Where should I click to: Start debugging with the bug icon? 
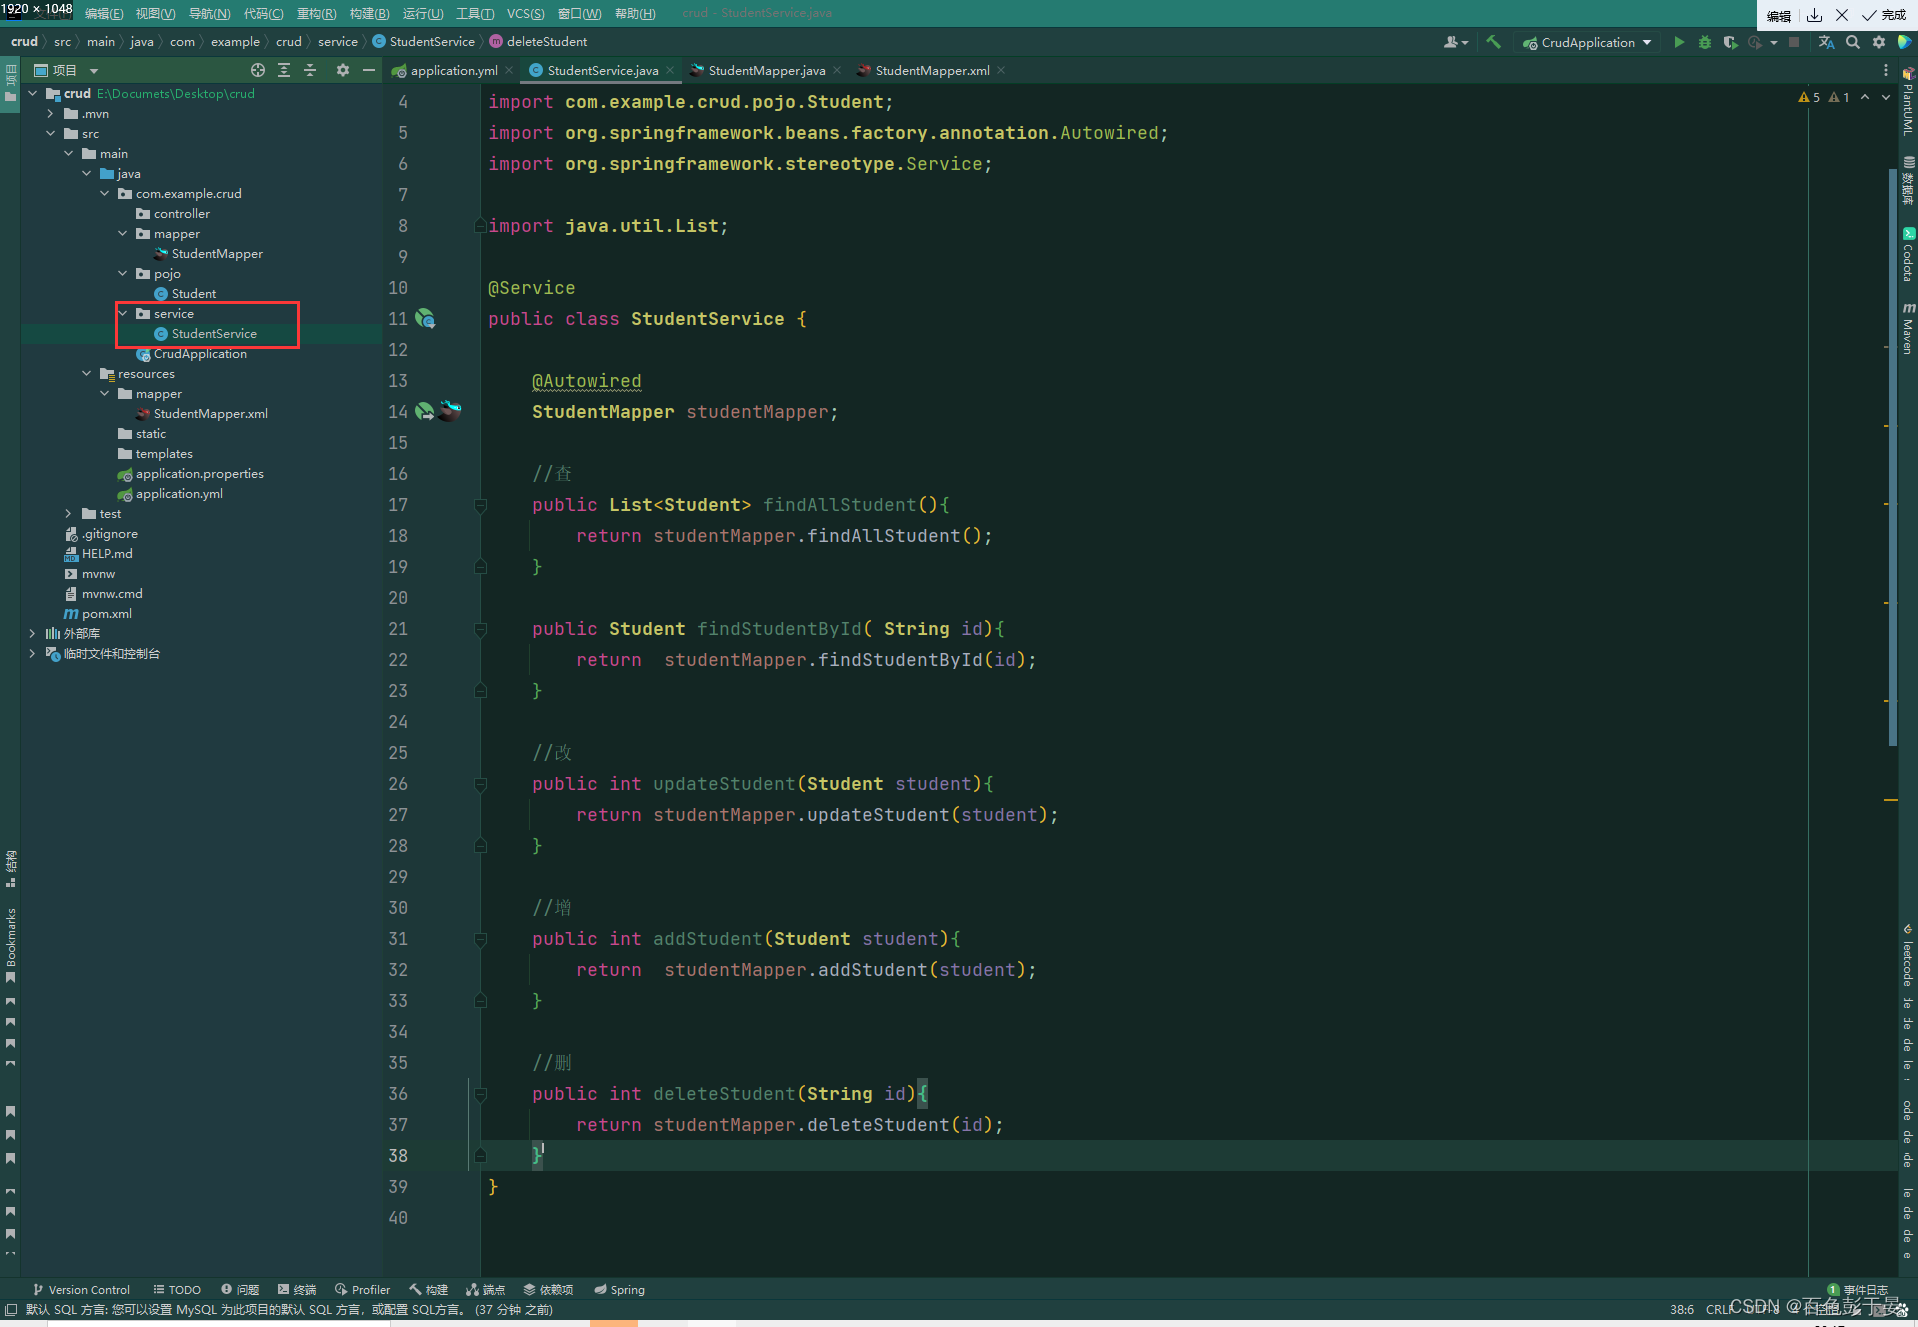(x=1705, y=42)
